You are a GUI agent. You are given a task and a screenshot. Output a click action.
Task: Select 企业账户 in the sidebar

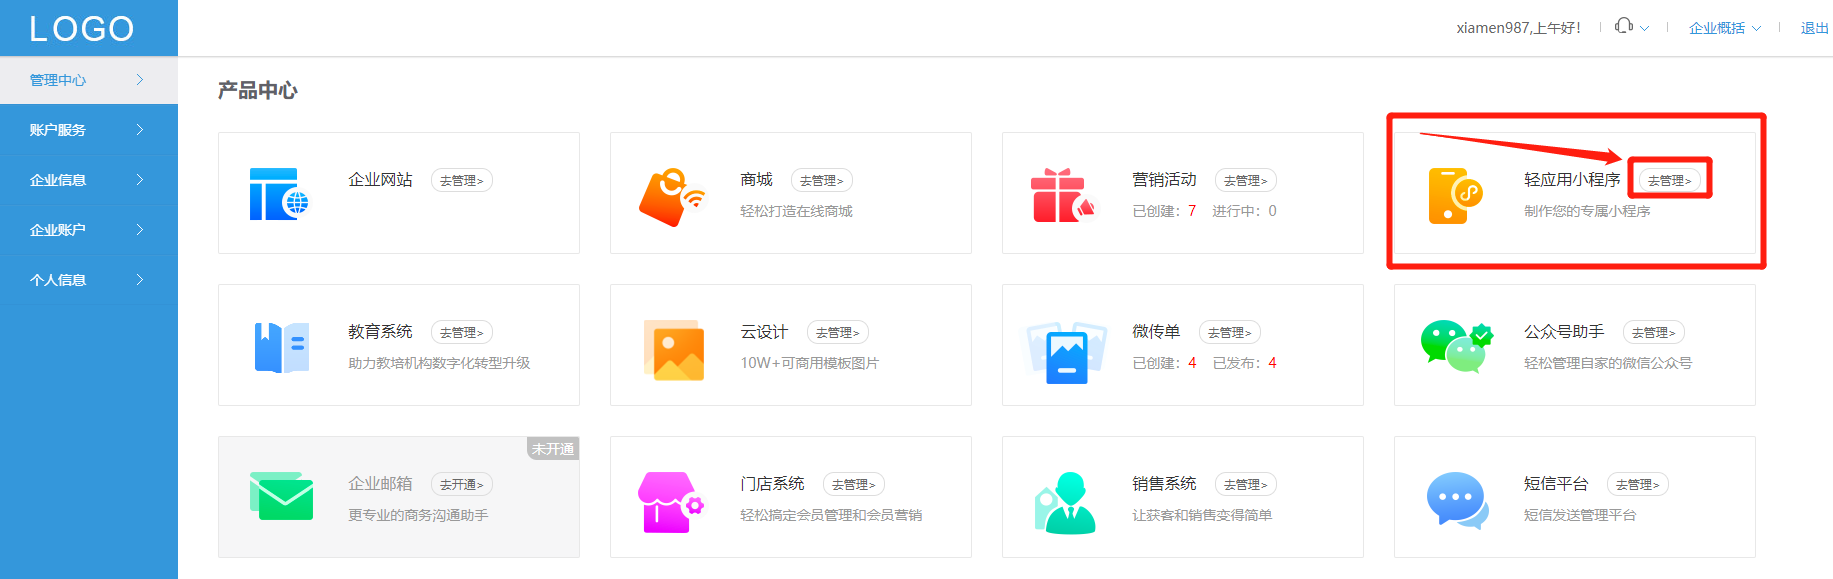(89, 230)
